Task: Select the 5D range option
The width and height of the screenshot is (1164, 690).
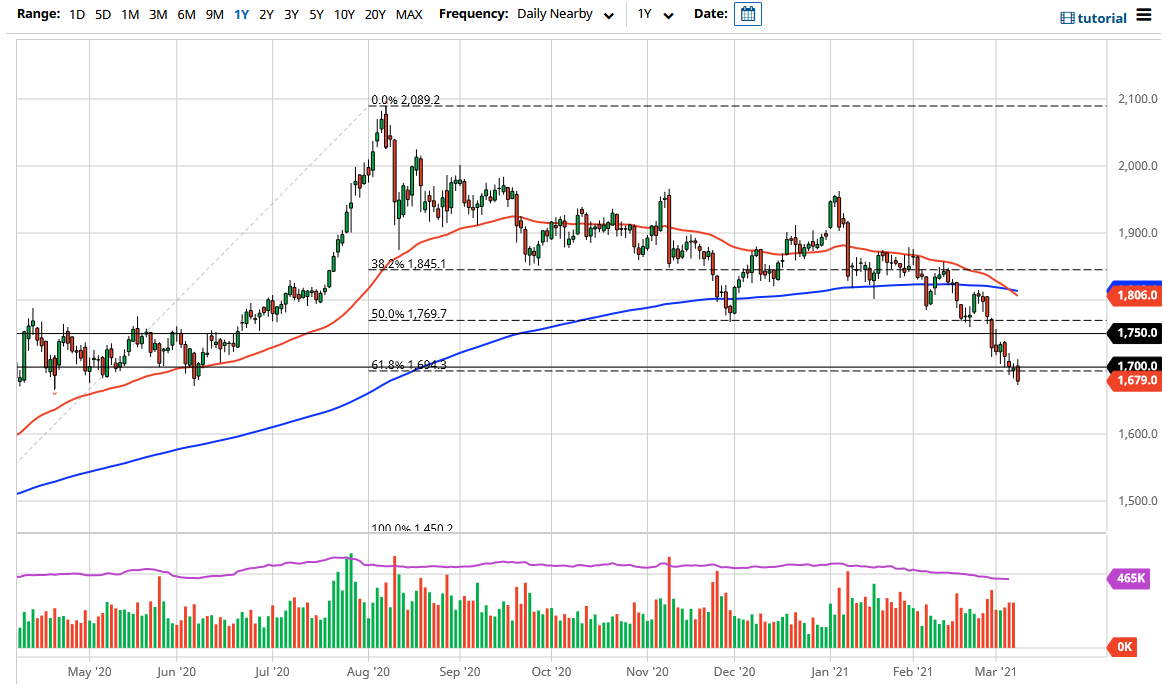Action: [103, 14]
